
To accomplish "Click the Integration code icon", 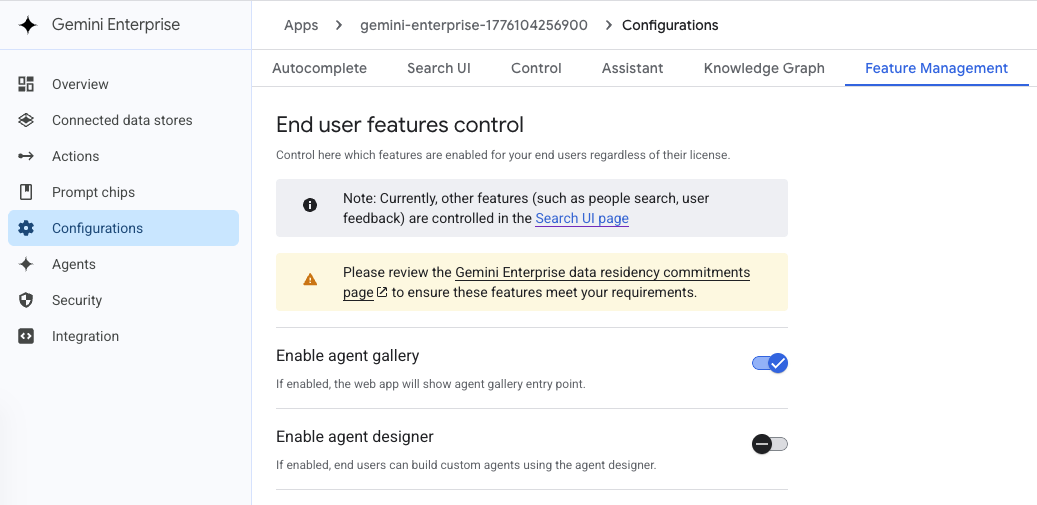I will (x=26, y=336).
